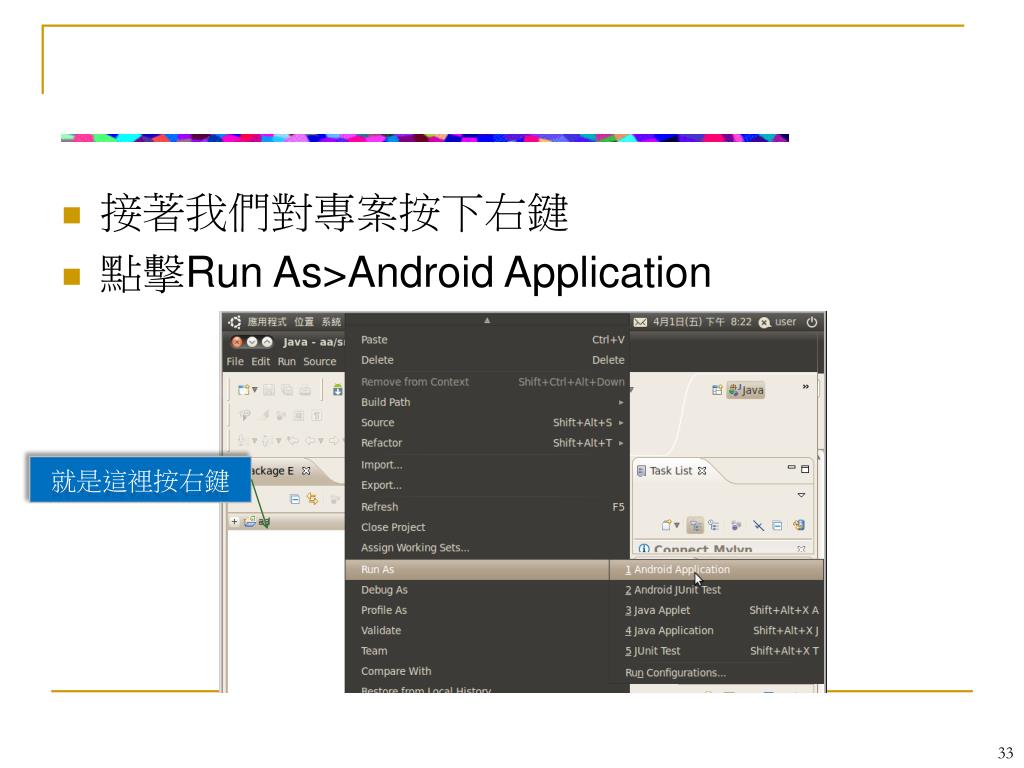Click the Ubuntu logo icon
This screenshot has width=1024, height=768.
(234, 322)
